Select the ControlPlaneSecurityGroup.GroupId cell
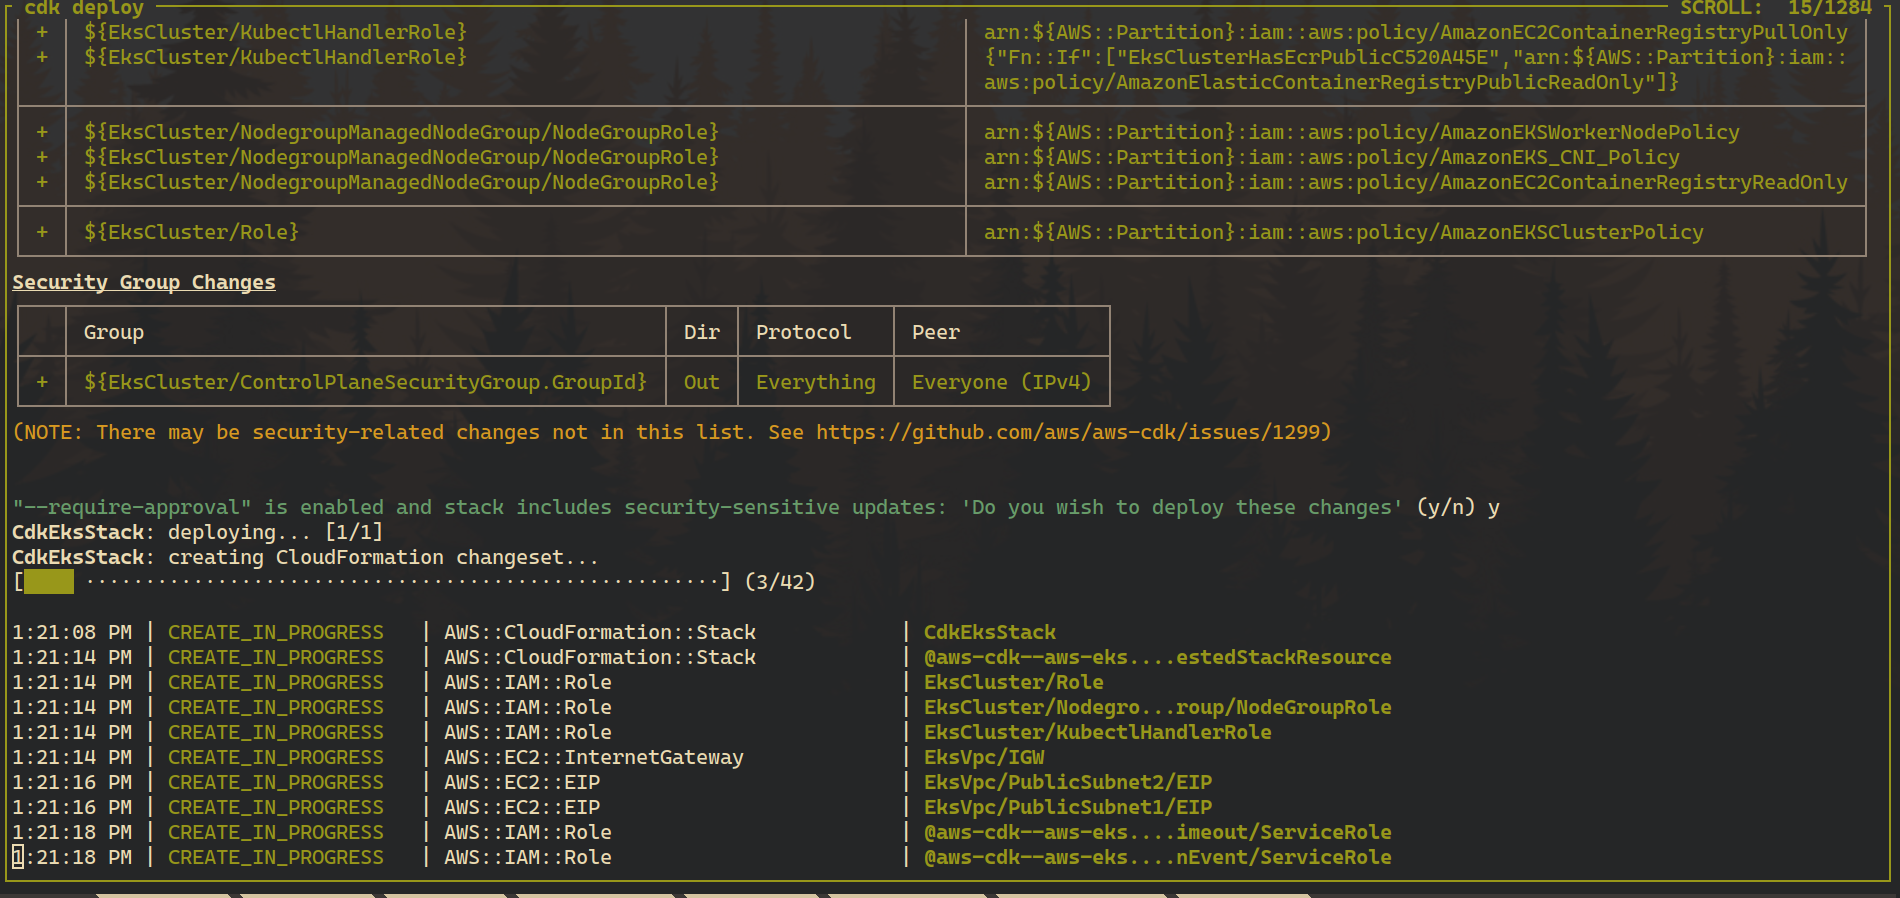This screenshot has width=1900, height=898. point(365,382)
